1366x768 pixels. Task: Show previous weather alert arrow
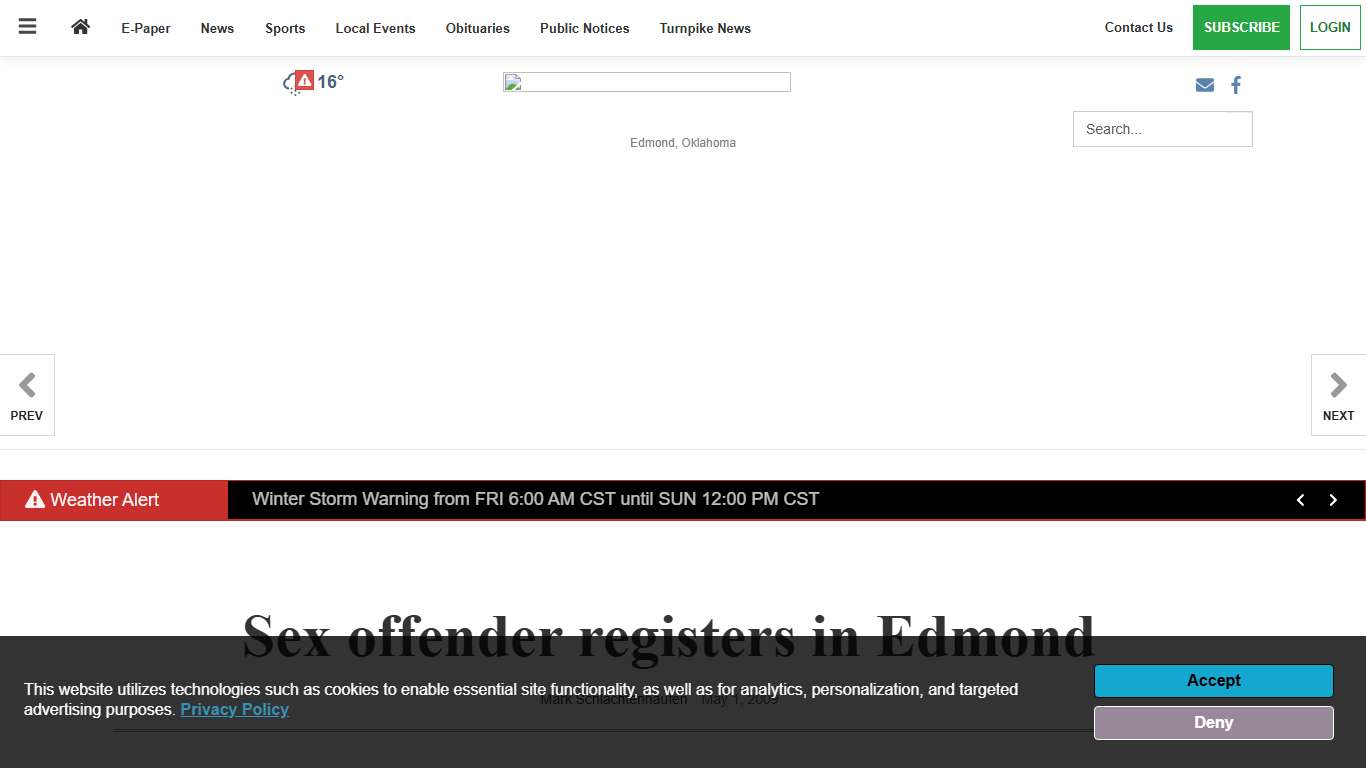tap(1300, 500)
